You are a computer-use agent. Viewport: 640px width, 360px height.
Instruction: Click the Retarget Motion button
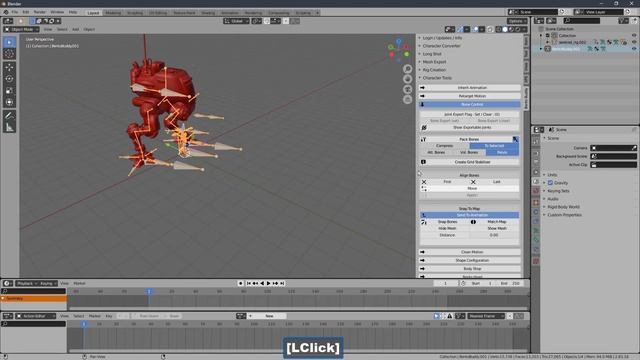click(469, 96)
